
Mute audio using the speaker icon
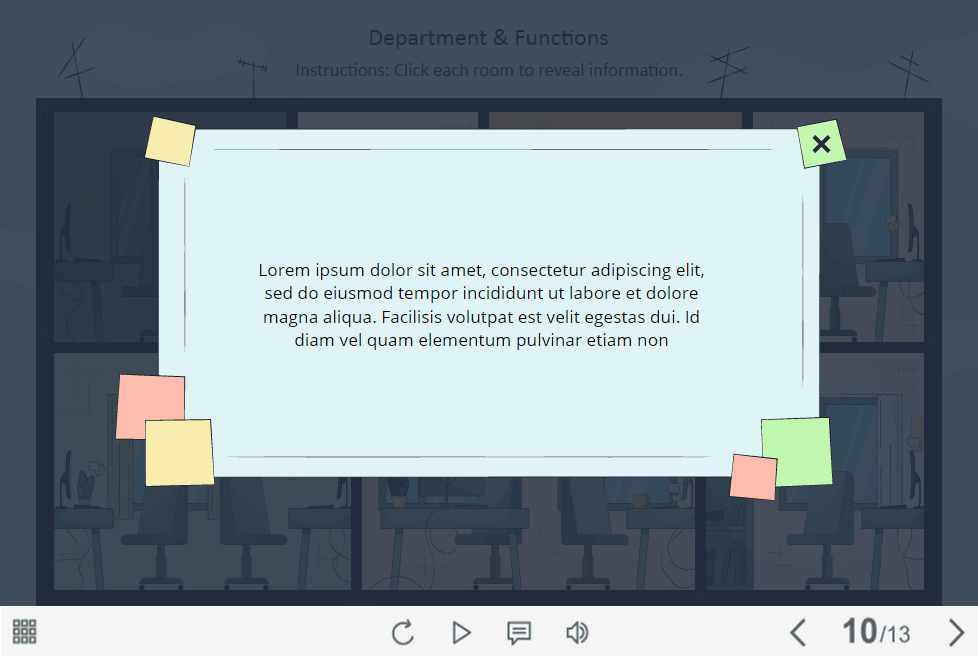[576, 632]
